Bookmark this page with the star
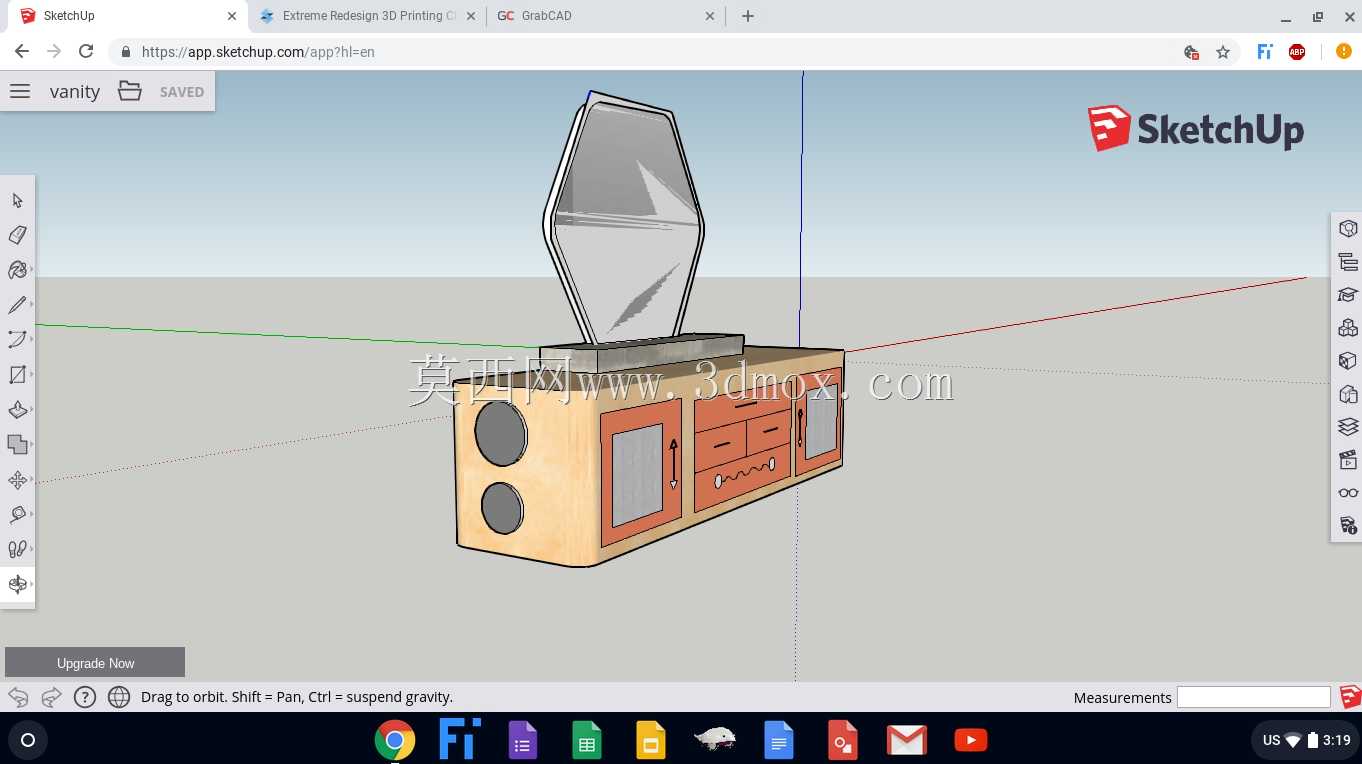Screen dimensions: 1362x764 click(x=1223, y=52)
